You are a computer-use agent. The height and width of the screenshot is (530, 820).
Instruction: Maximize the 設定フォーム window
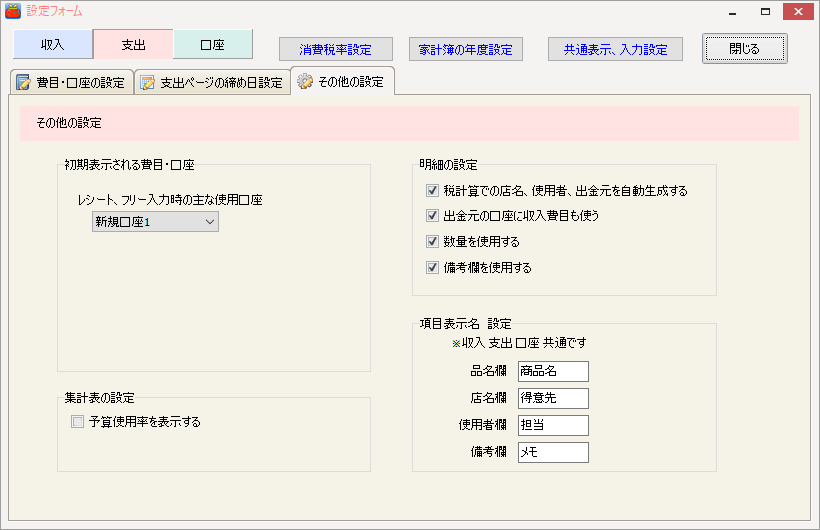point(765,12)
